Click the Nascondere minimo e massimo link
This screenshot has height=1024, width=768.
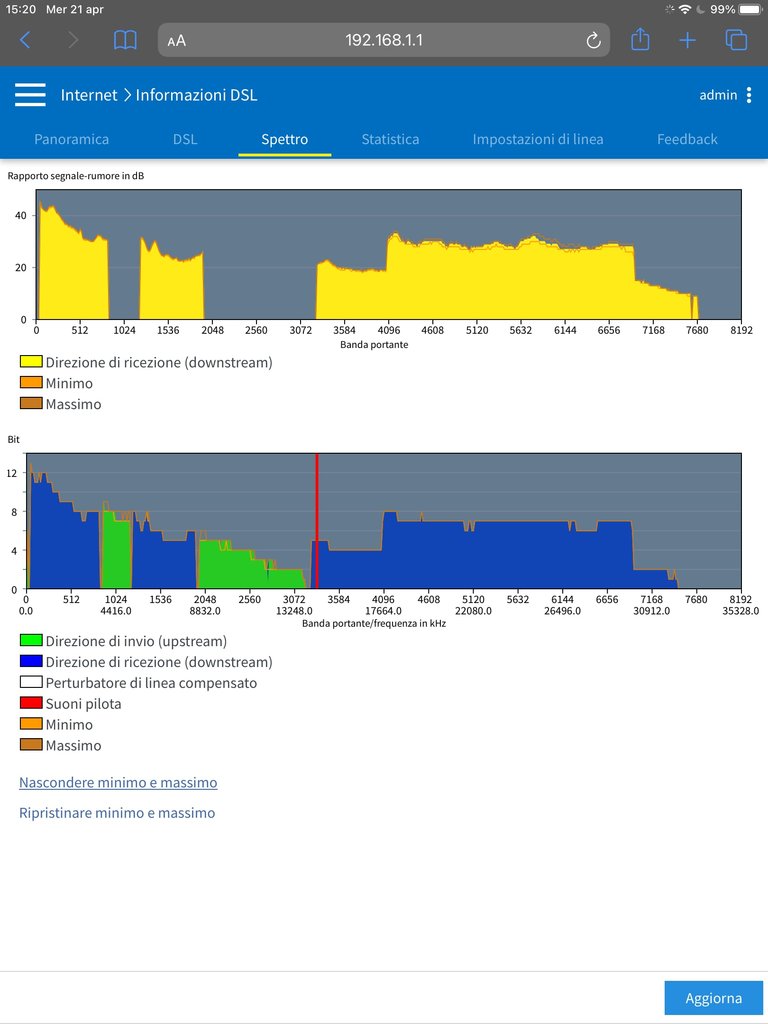click(118, 782)
